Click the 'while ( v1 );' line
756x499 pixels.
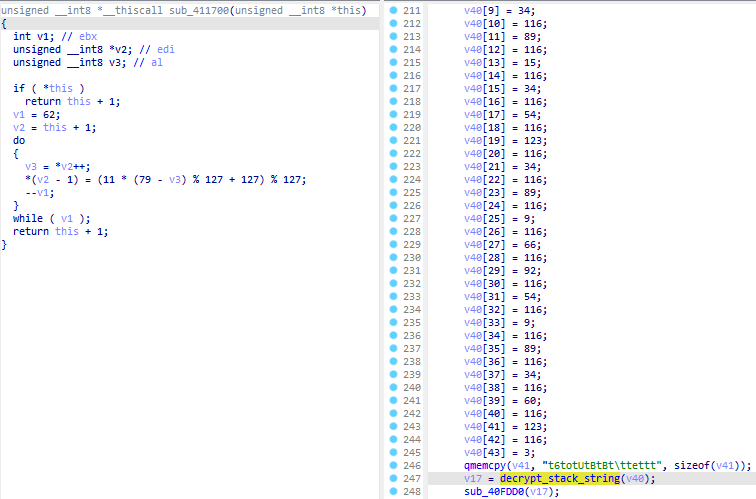tap(52, 218)
